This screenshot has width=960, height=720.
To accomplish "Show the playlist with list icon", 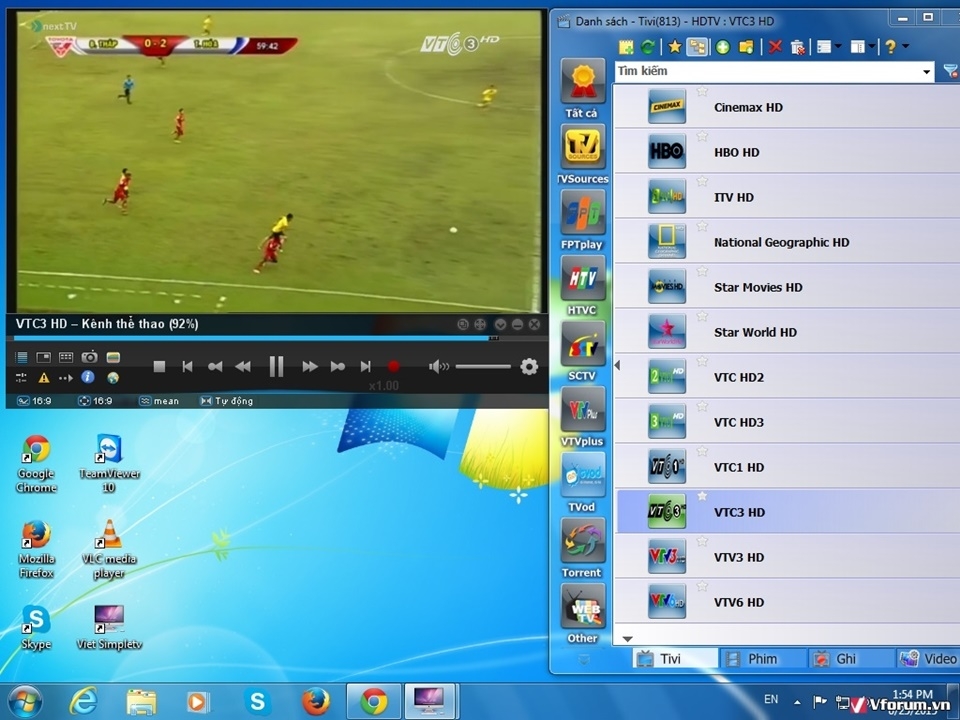I will (x=21, y=357).
